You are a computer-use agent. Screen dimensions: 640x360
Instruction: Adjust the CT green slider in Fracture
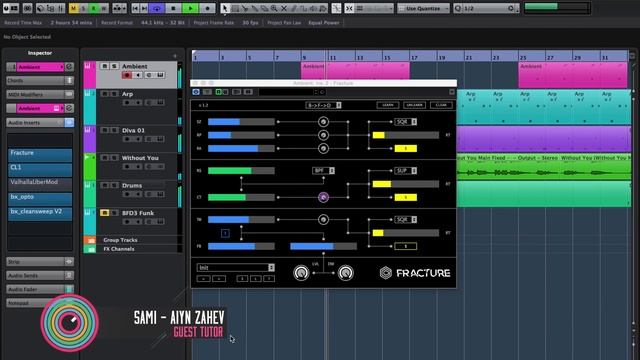tap(241, 198)
